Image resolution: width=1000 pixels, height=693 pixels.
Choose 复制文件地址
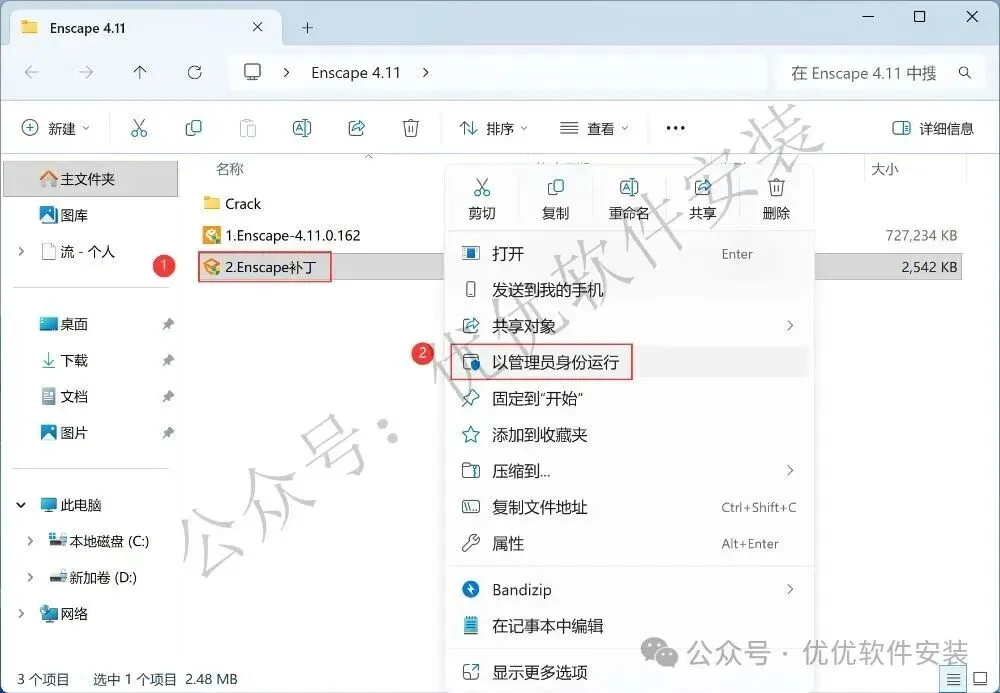pyautogui.click(x=630, y=507)
